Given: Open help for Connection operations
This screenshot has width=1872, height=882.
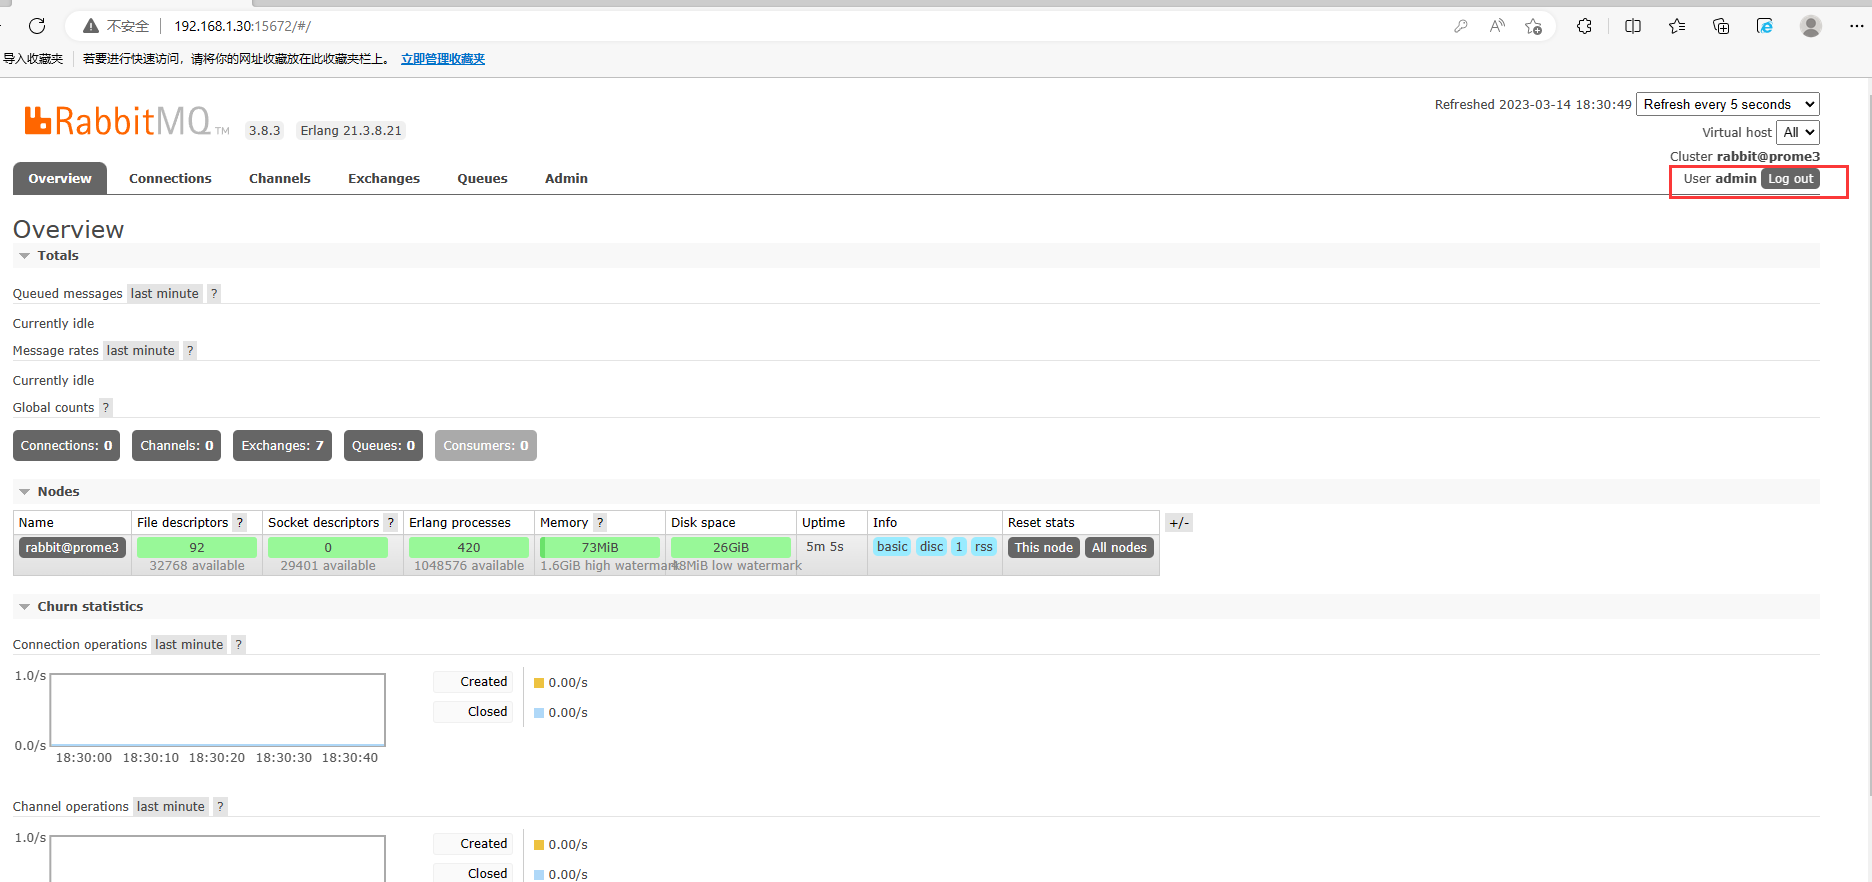Looking at the screenshot, I should 238,644.
